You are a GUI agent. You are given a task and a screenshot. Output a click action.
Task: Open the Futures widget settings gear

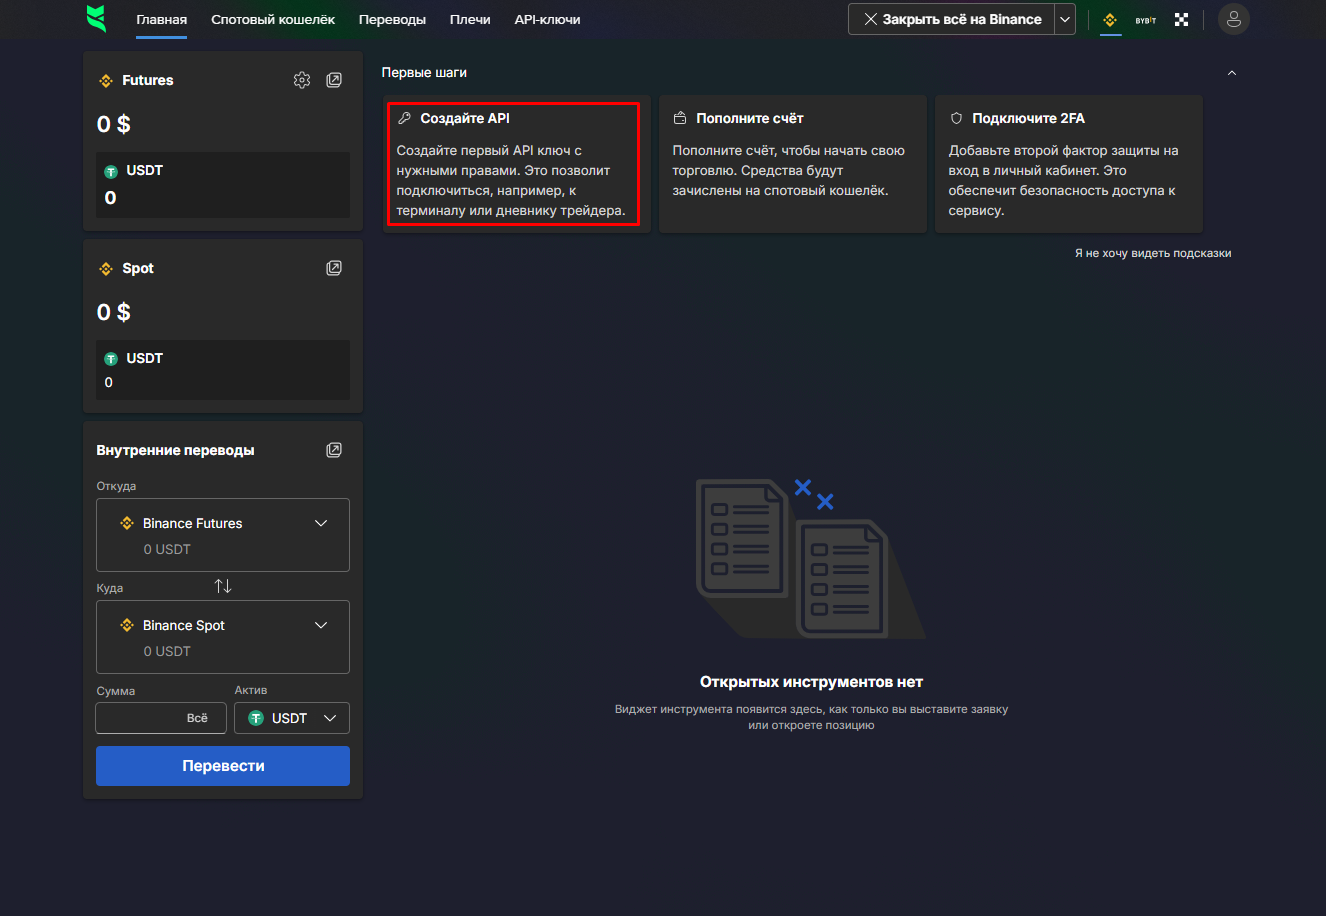(x=302, y=80)
